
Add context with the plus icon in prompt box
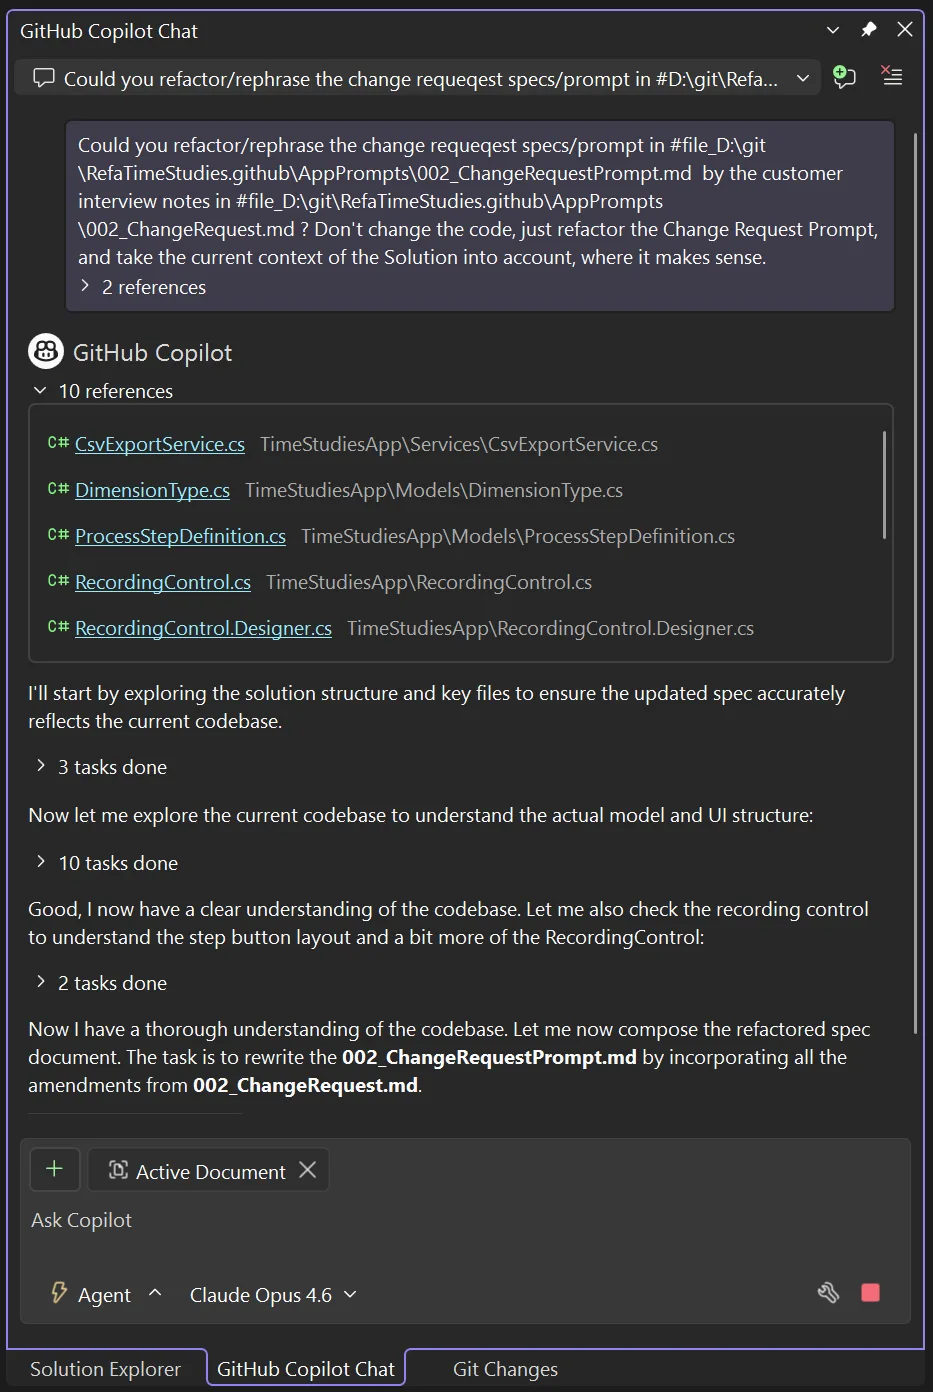pos(54,1169)
